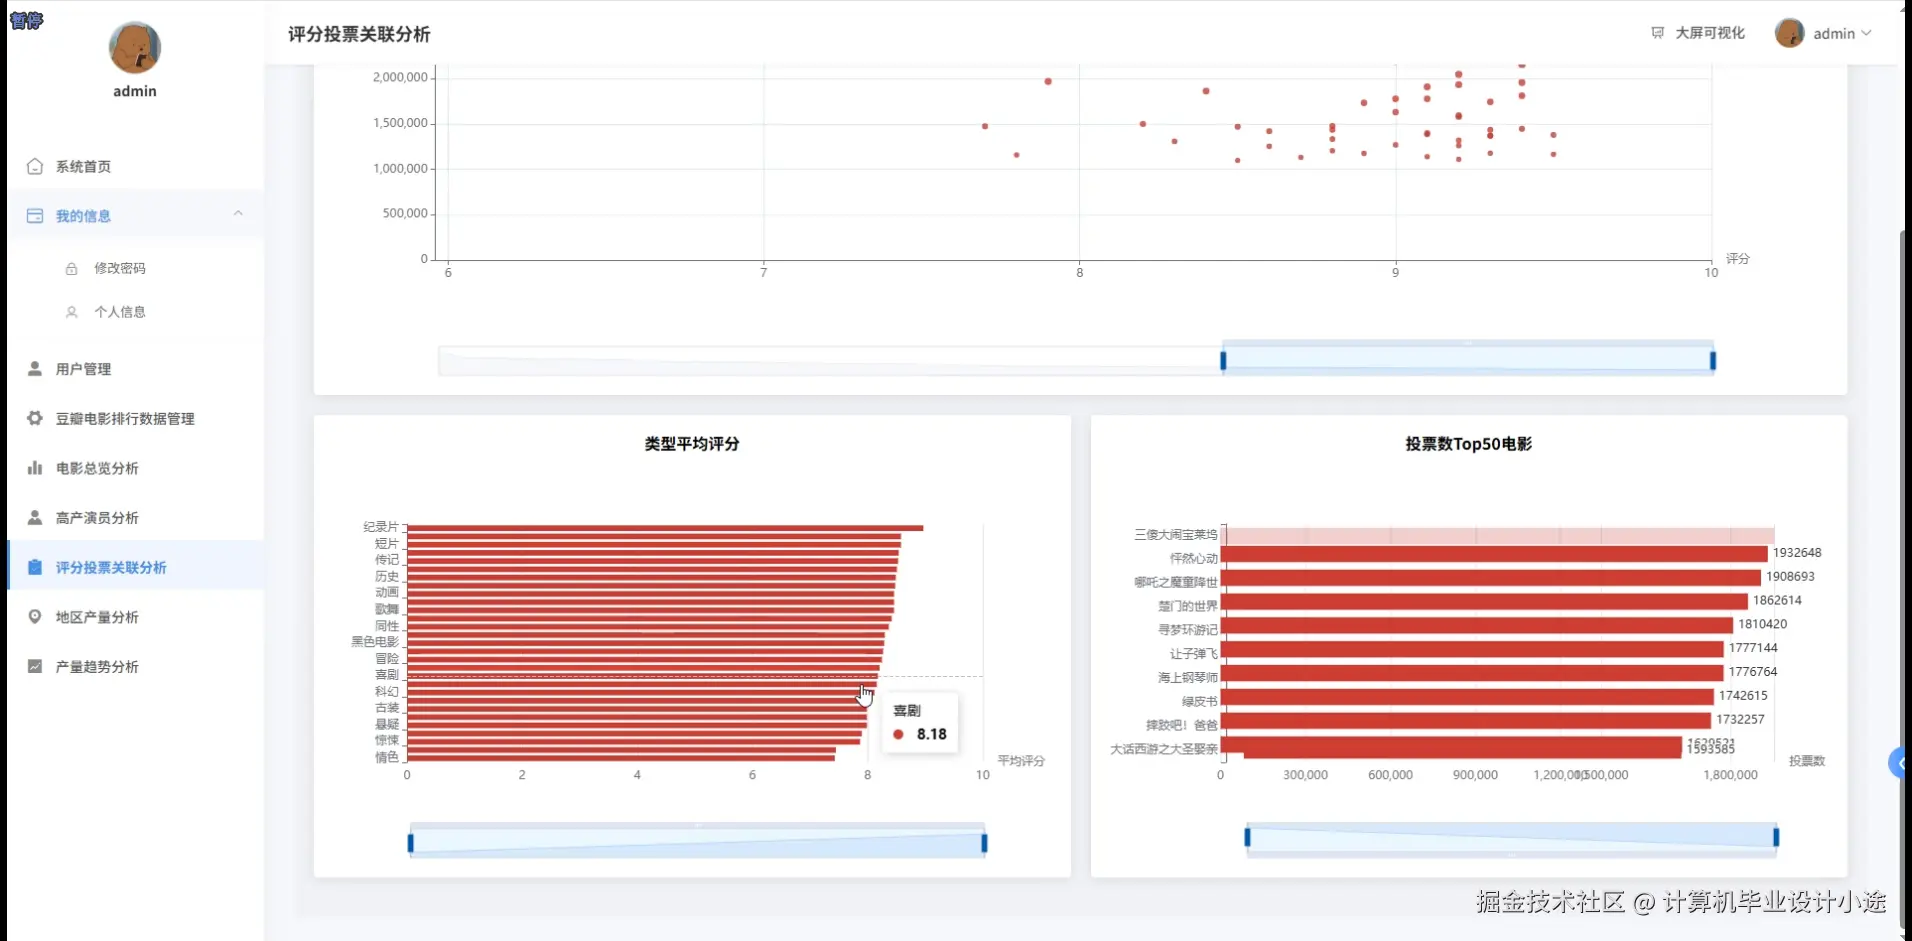Click the 投票数Top50电影 chart title
The width and height of the screenshot is (1912, 941).
click(1468, 444)
